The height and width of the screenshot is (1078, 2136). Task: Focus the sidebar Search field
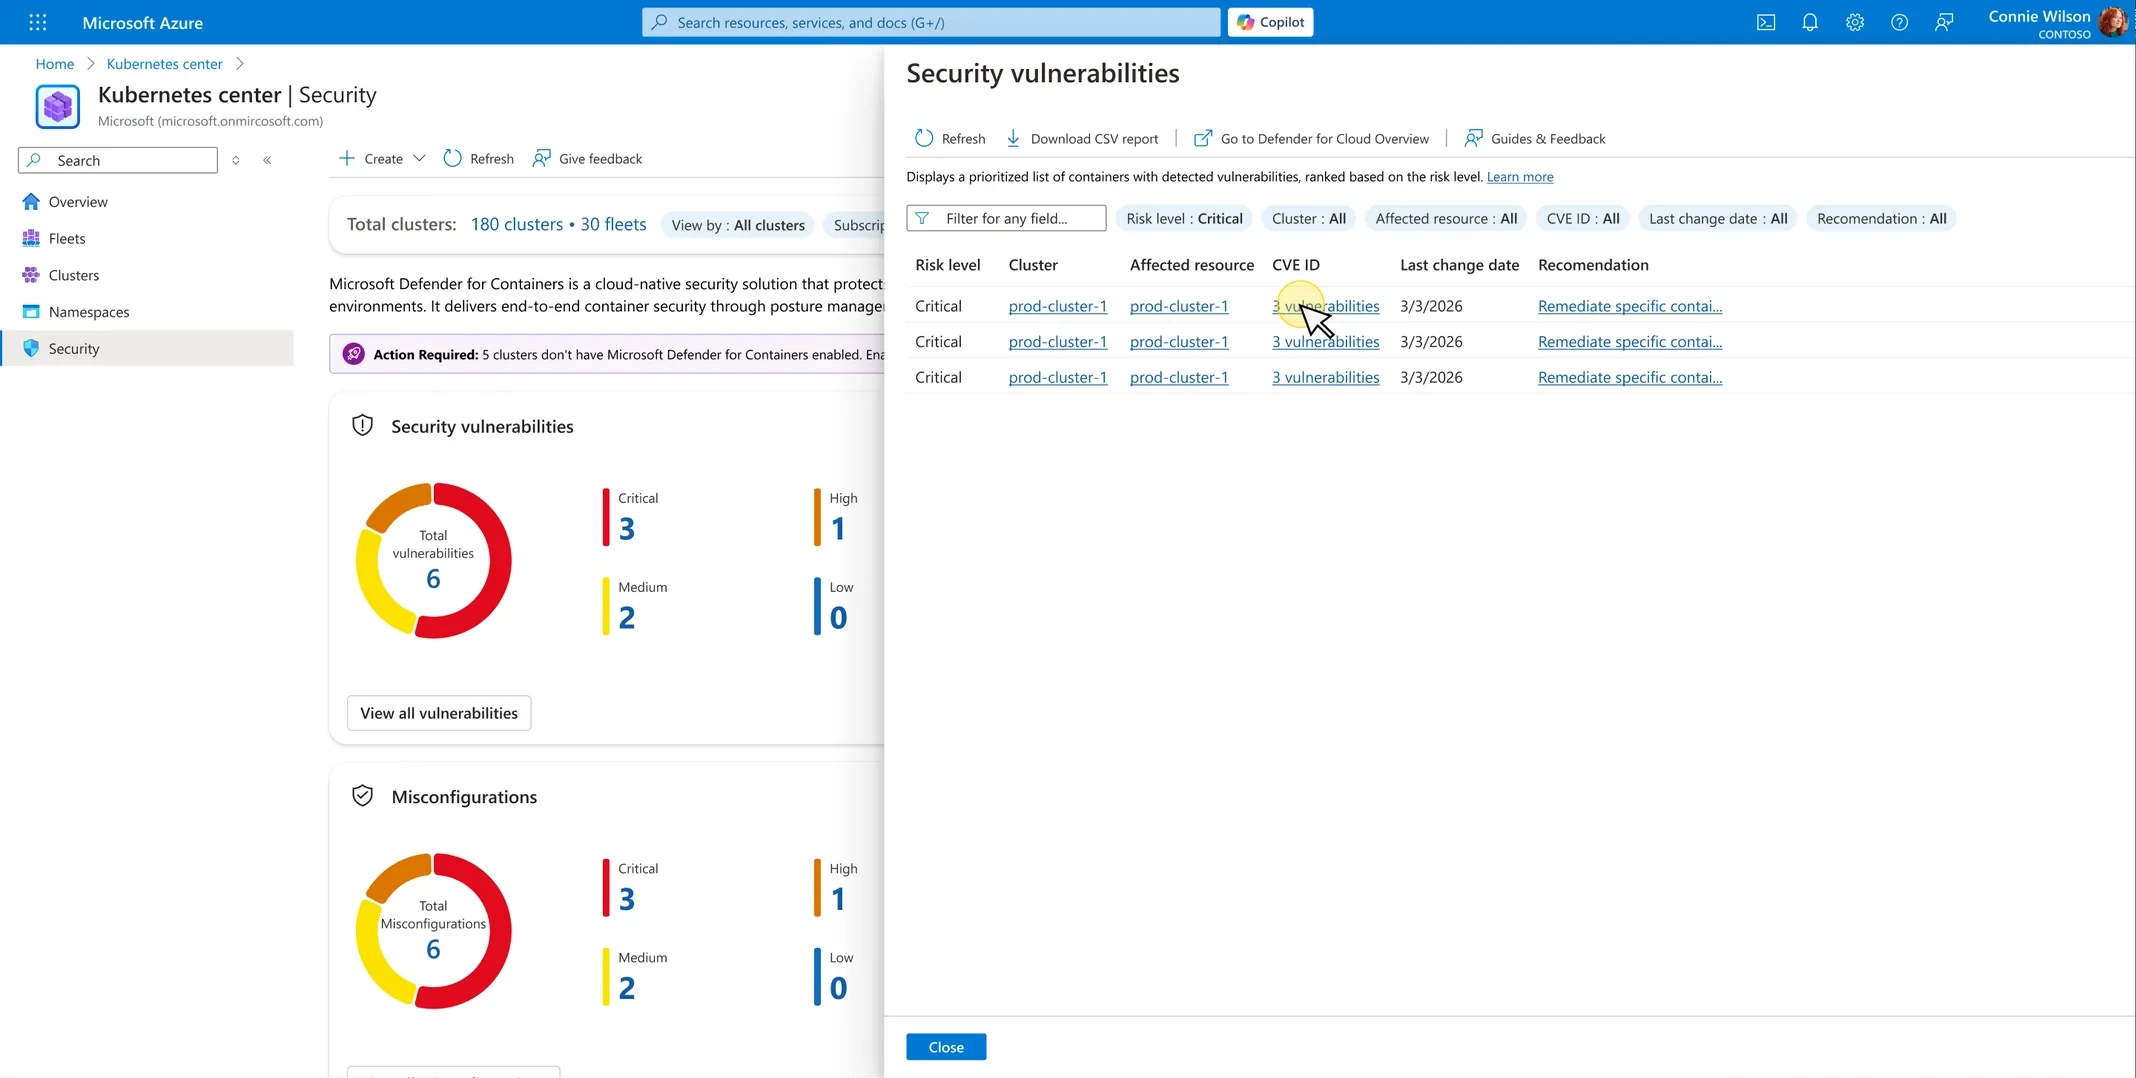pos(118,160)
